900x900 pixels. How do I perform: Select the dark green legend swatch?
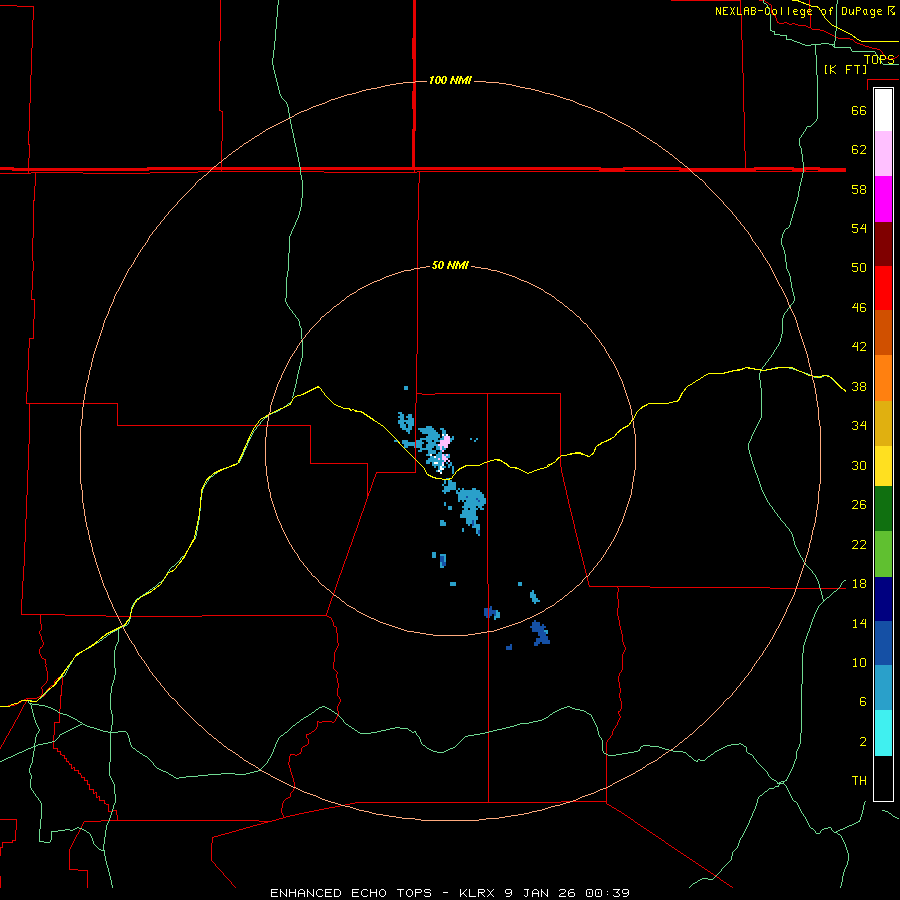point(883,509)
